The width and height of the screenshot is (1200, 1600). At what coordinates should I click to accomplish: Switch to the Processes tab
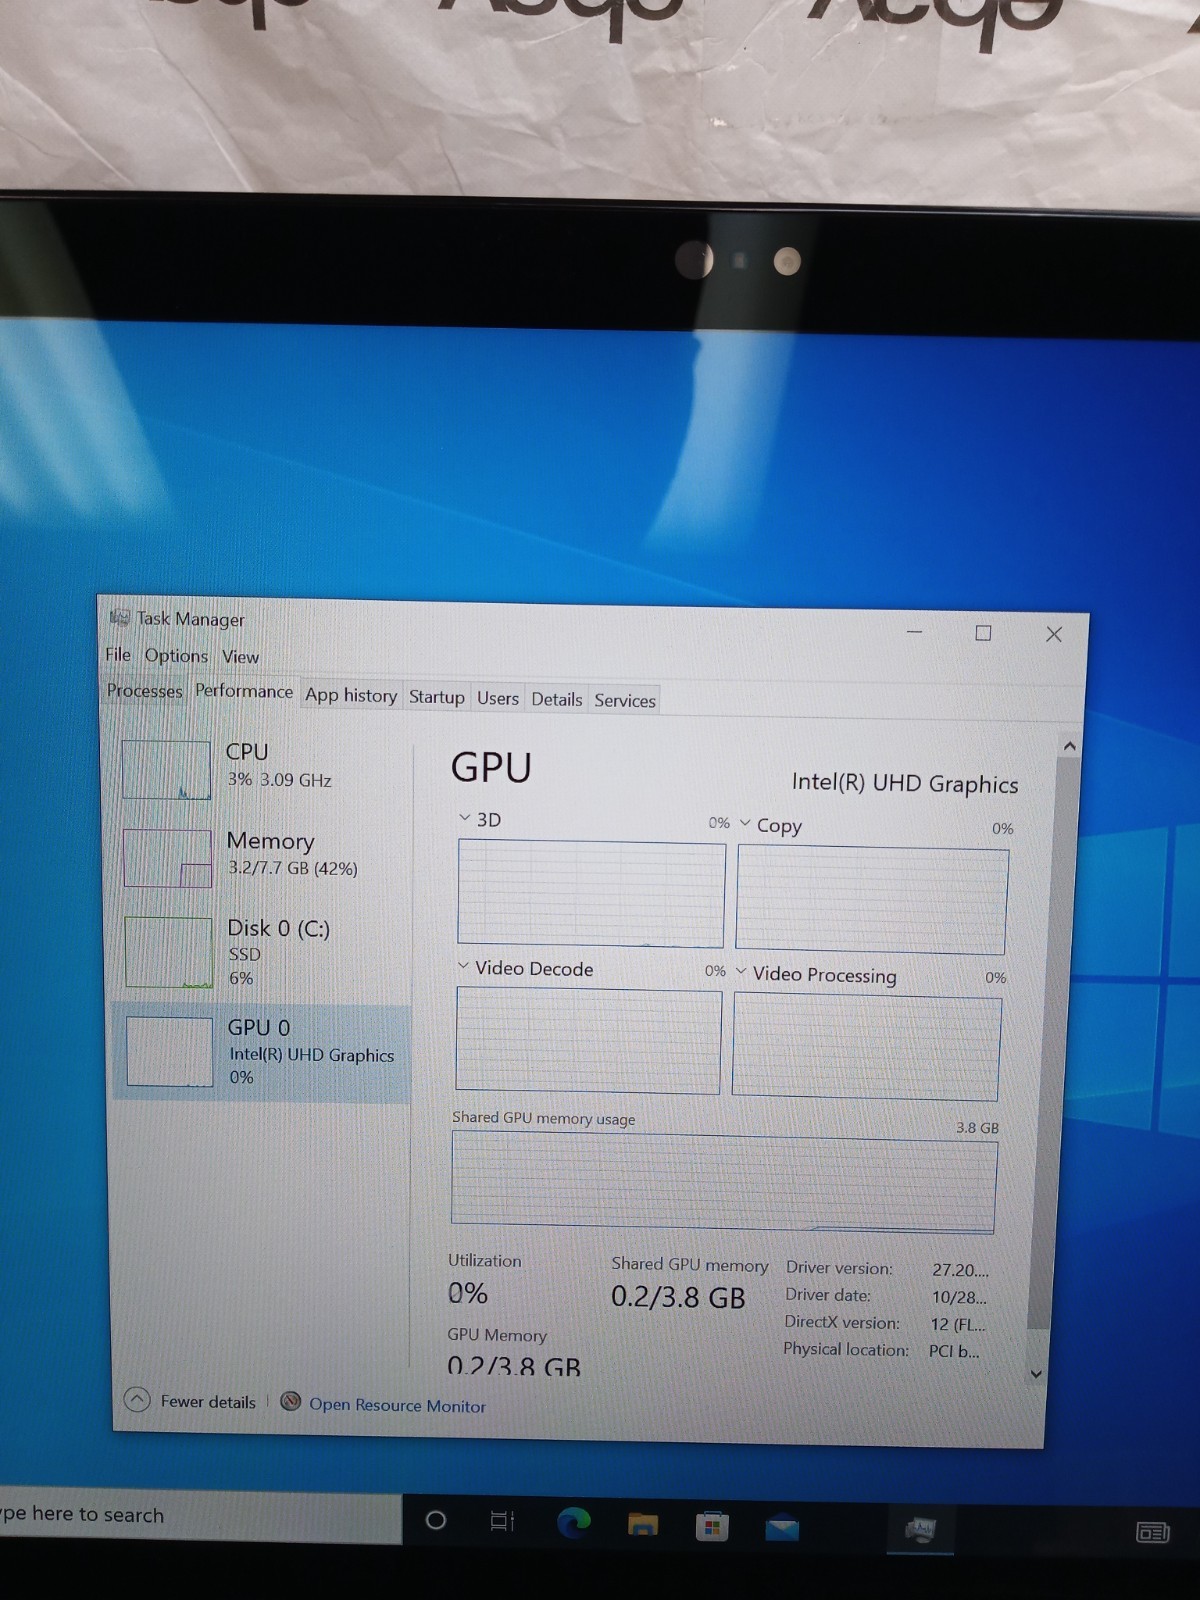pos(145,690)
